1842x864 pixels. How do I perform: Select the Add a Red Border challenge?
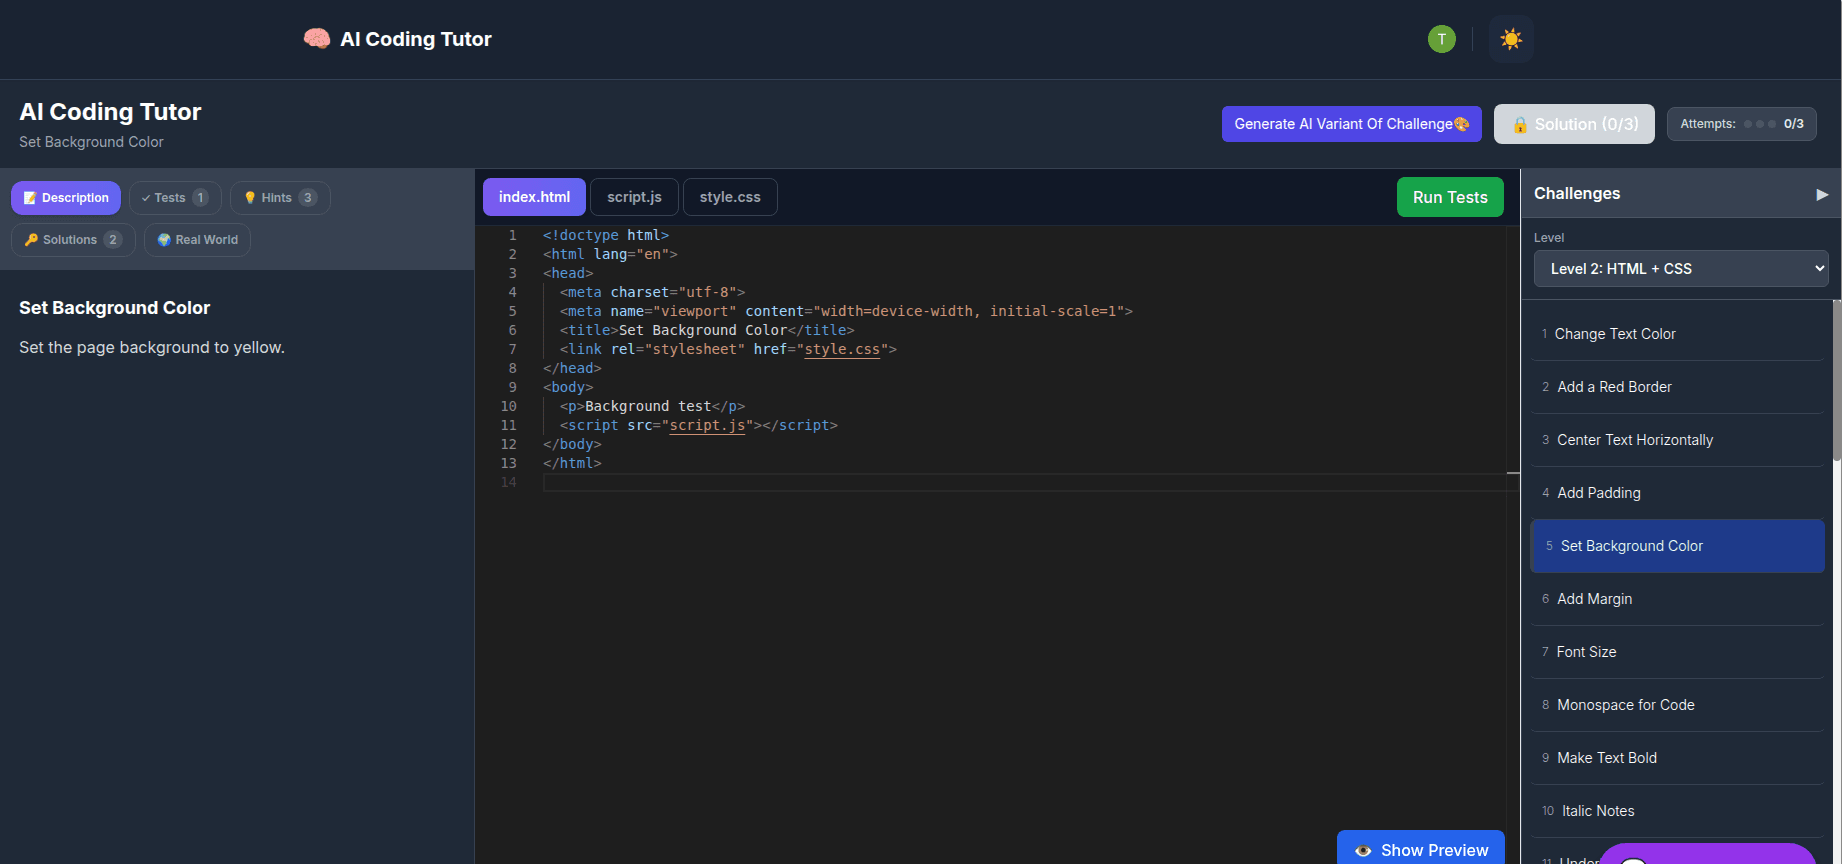(x=1678, y=387)
